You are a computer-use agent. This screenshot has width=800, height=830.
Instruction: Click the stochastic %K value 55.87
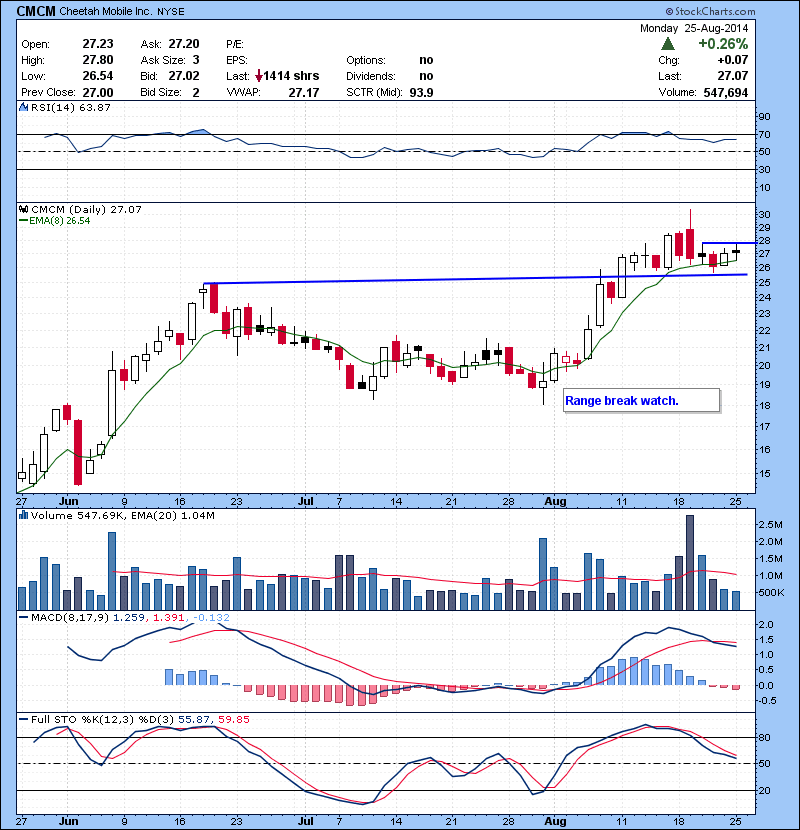194,719
